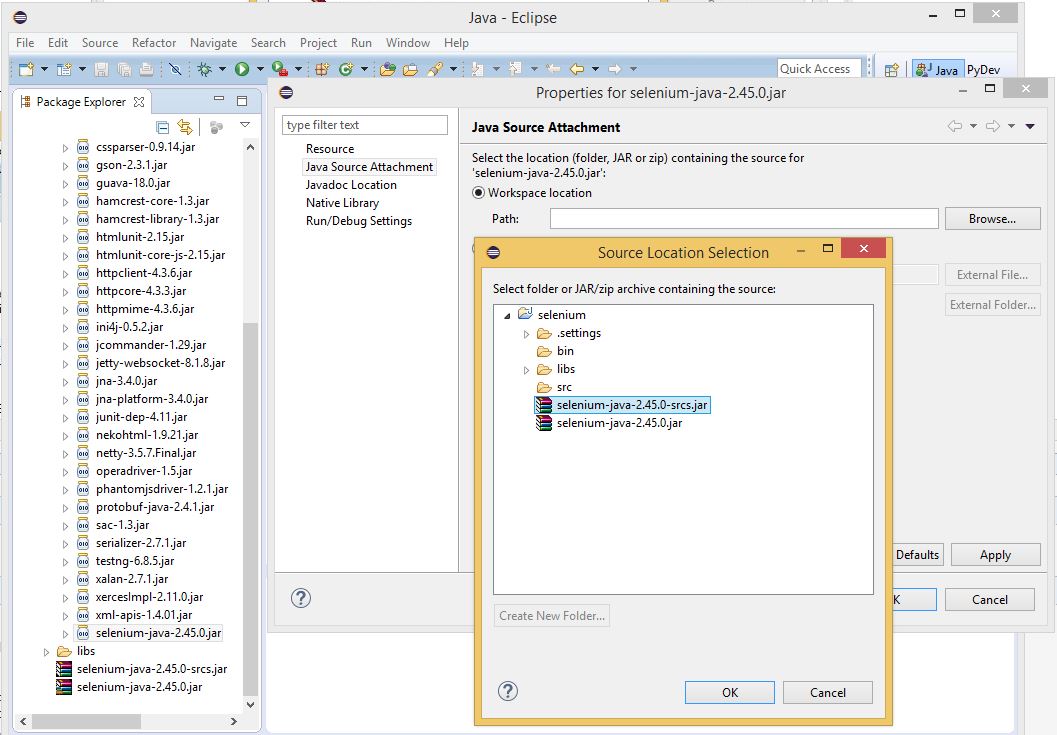Image resolution: width=1057 pixels, height=735 pixels.
Task: Click Collapse All in Package Explorer
Action: 162,127
